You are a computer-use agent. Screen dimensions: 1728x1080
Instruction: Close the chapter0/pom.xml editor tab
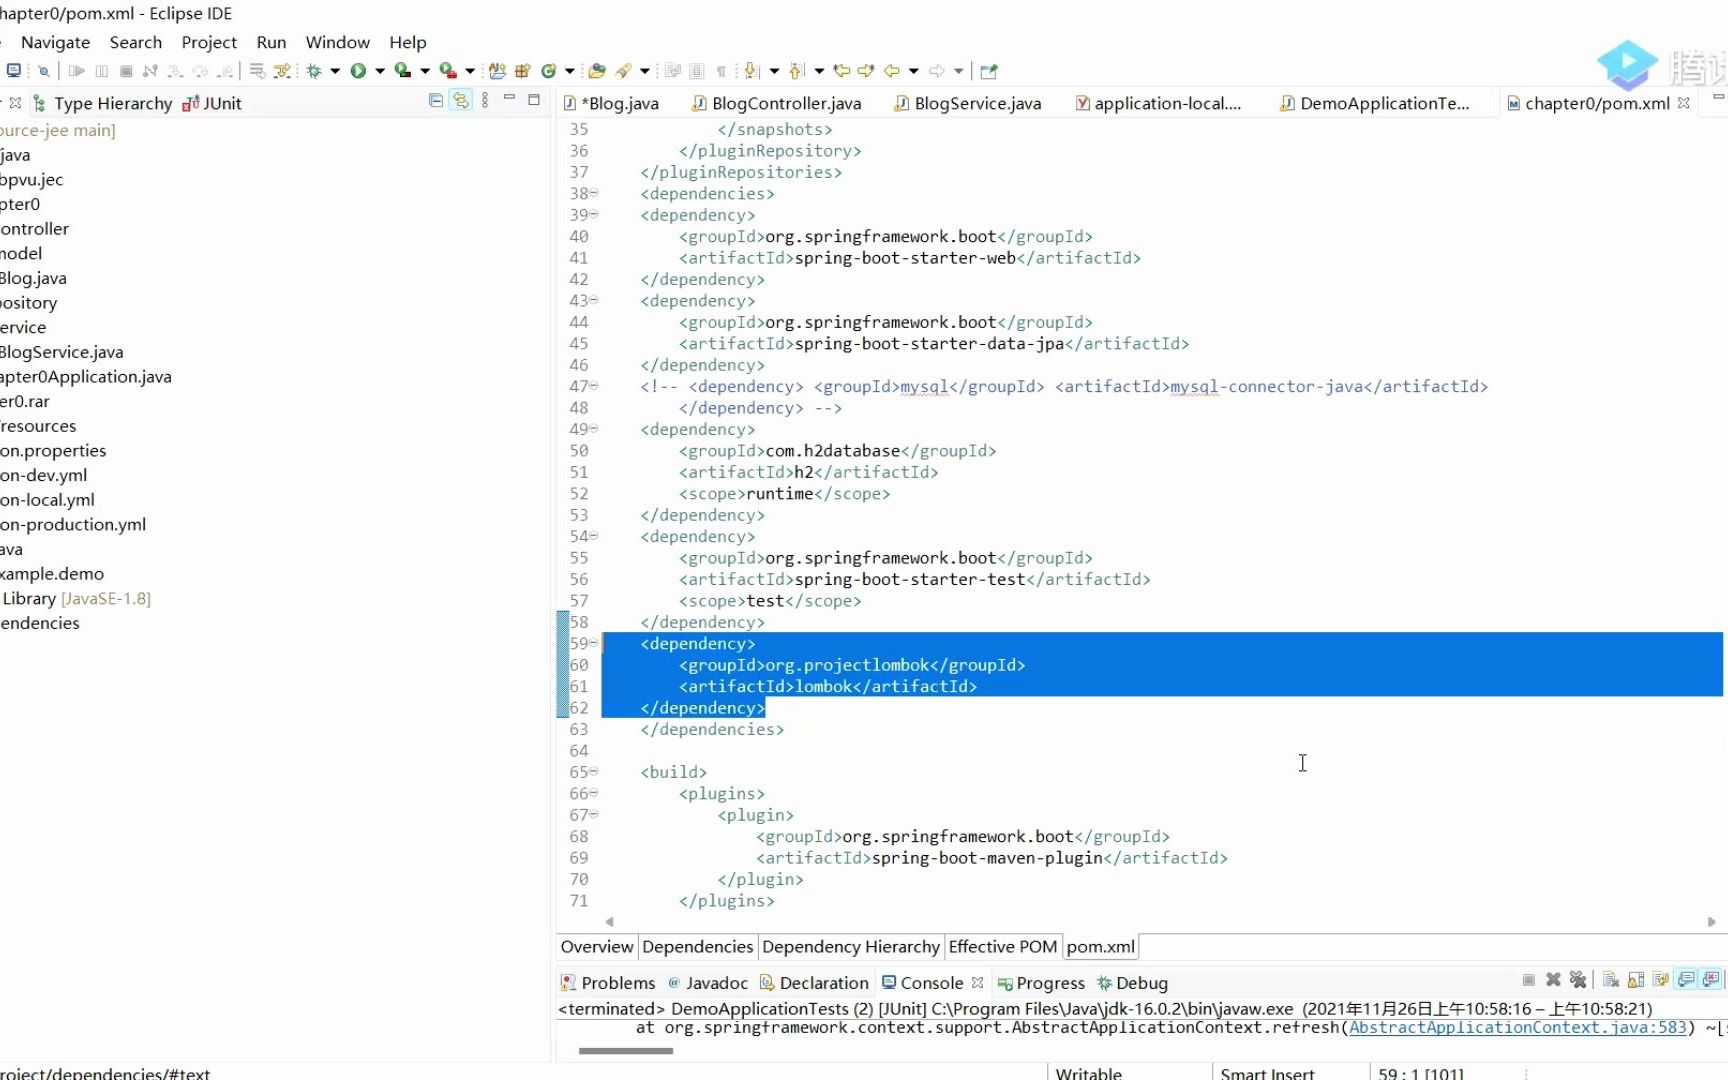tap(1684, 103)
